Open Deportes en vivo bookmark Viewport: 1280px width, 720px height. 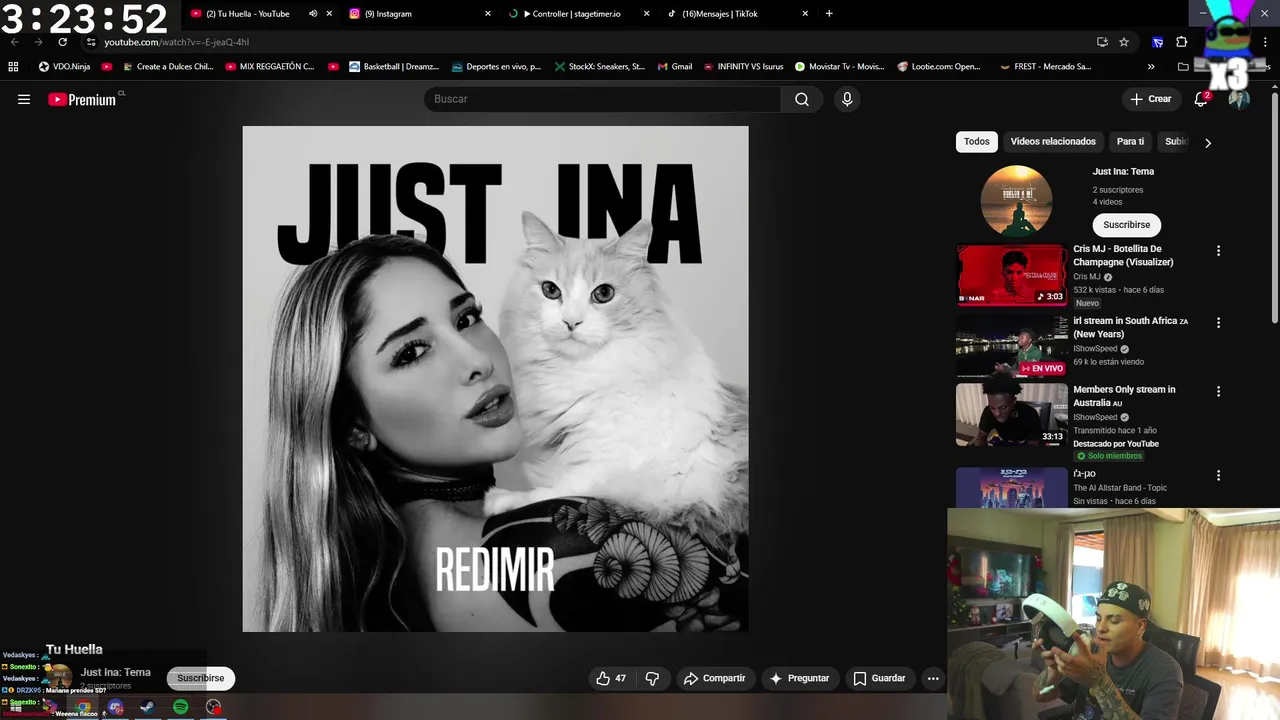pyautogui.click(x=496, y=67)
